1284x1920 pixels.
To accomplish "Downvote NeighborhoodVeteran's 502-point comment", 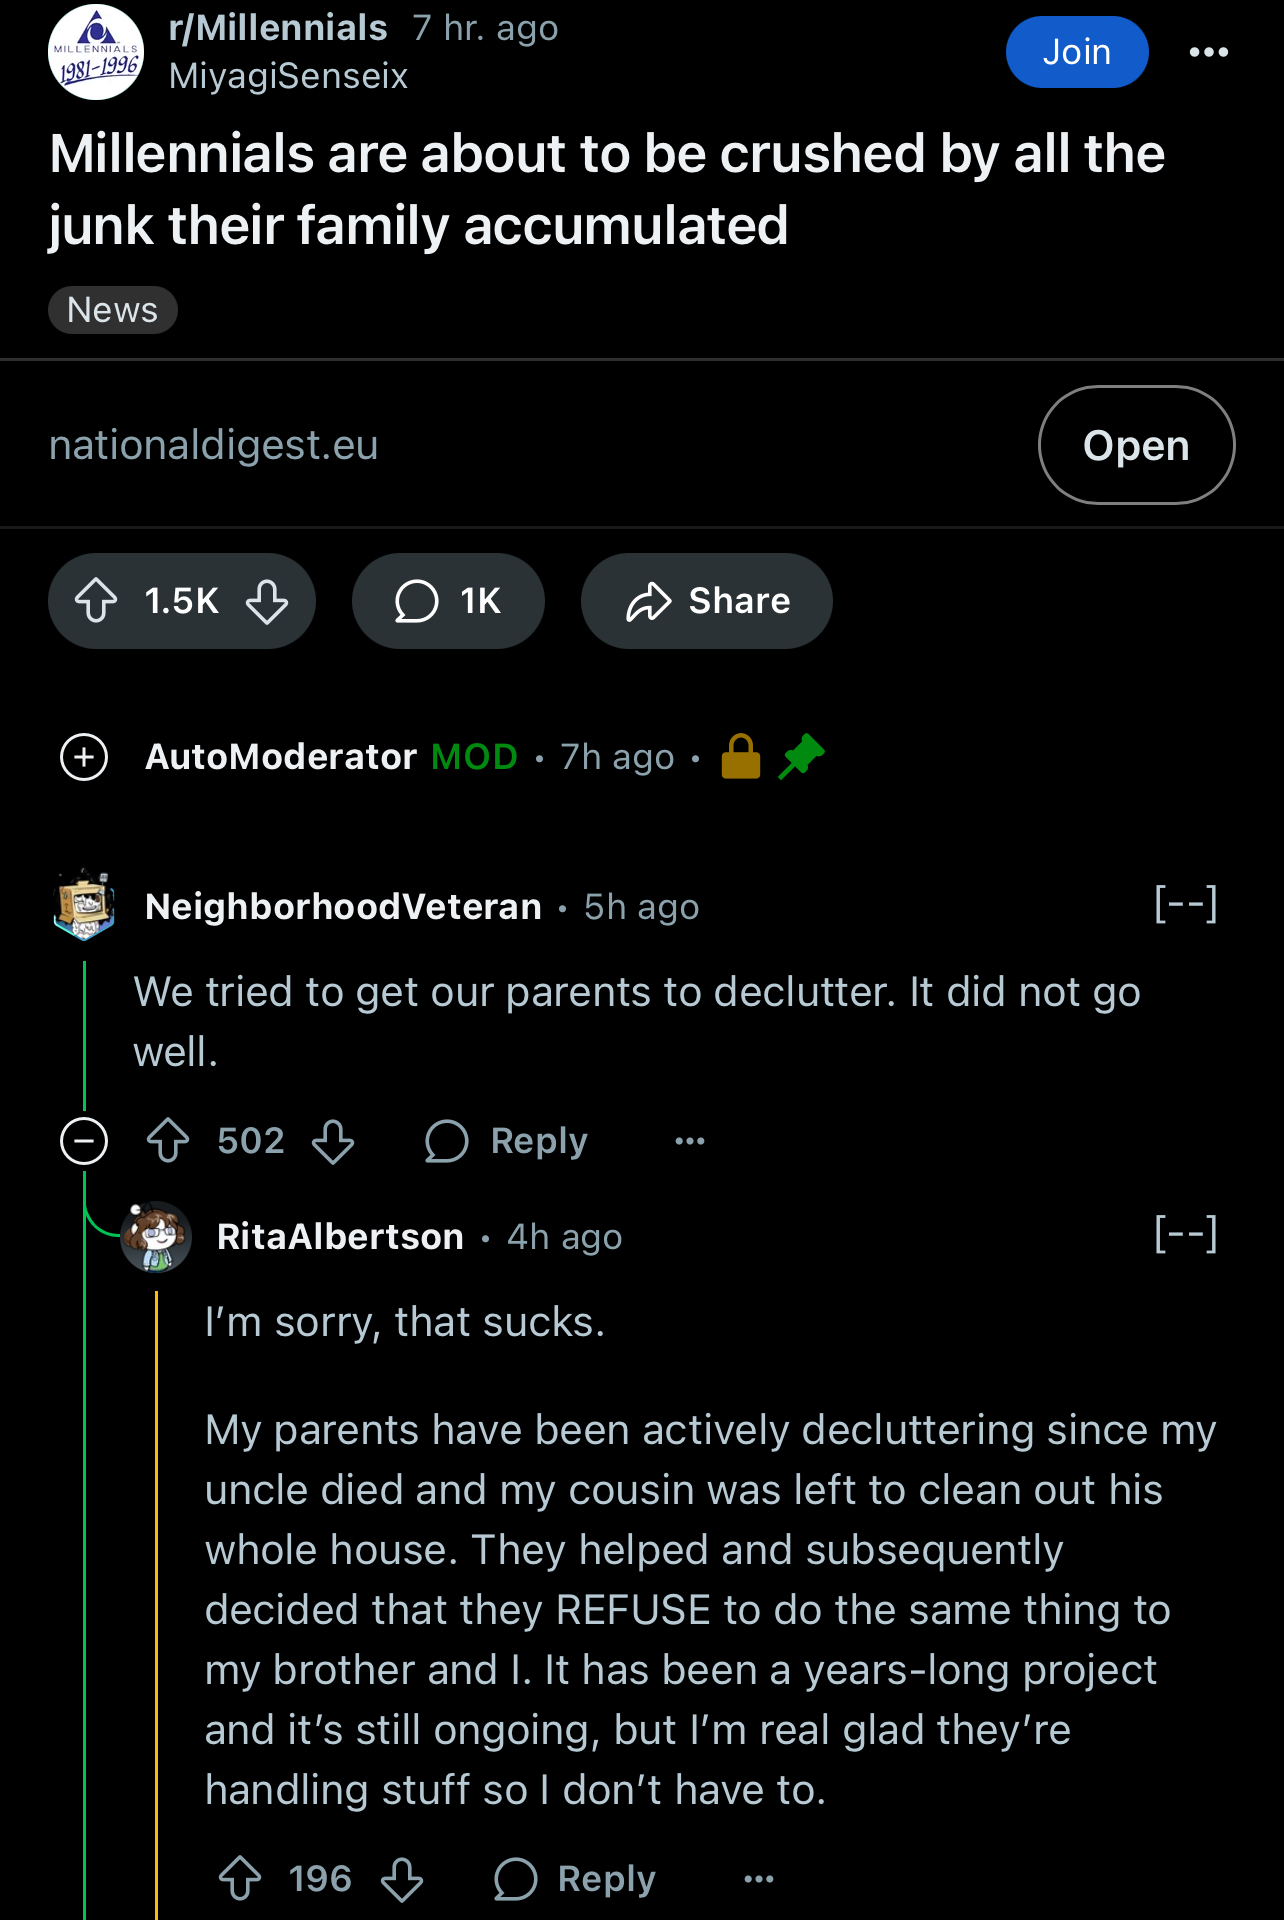I will click(x=333, y=1141).
